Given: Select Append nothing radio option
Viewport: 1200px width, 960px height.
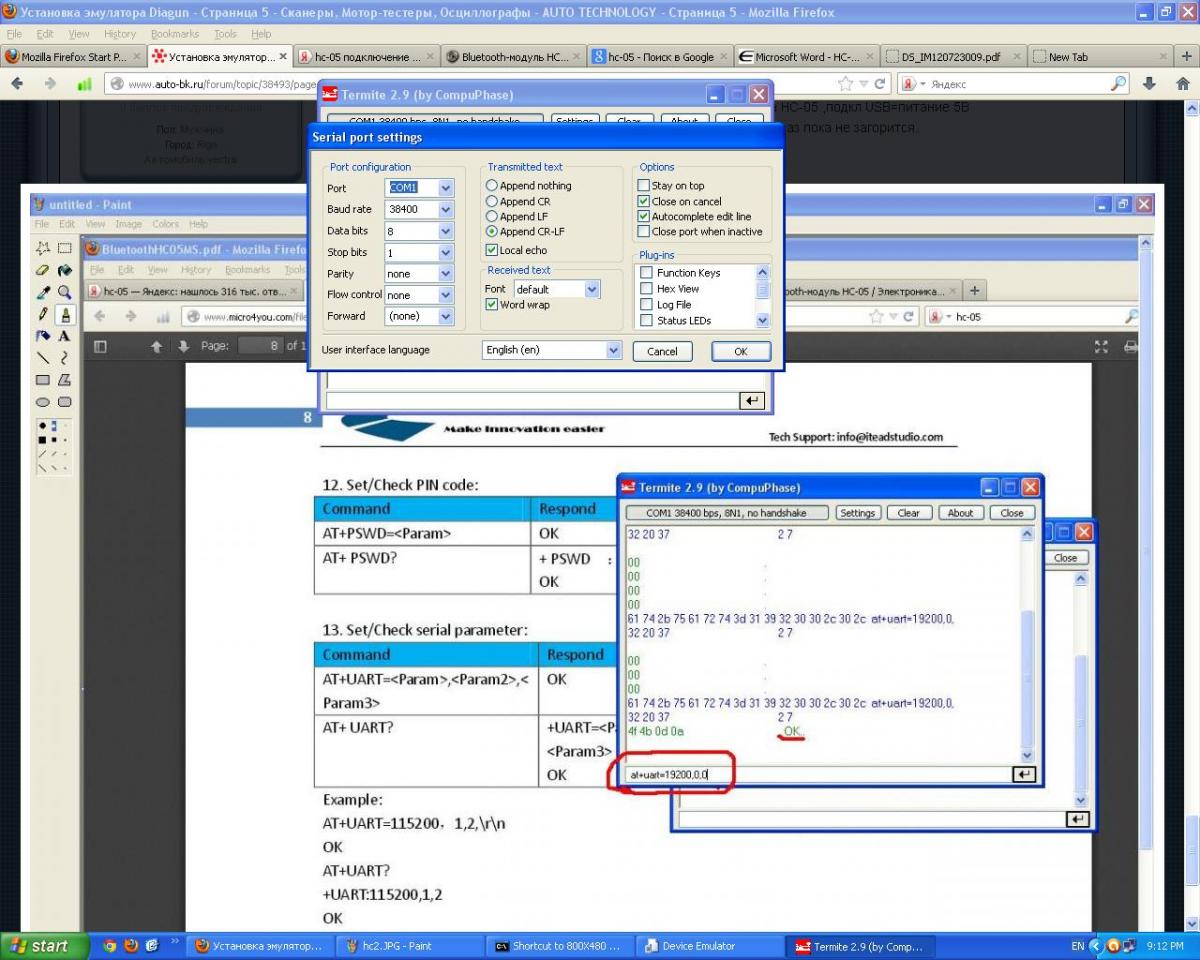Looking at the screenshot, I should [x=529, y=186].
